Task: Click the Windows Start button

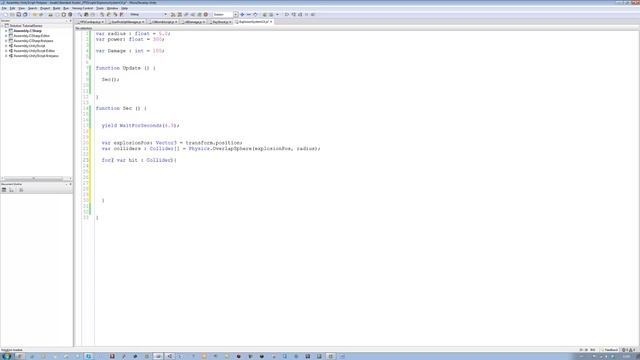Action: (7, 356)
